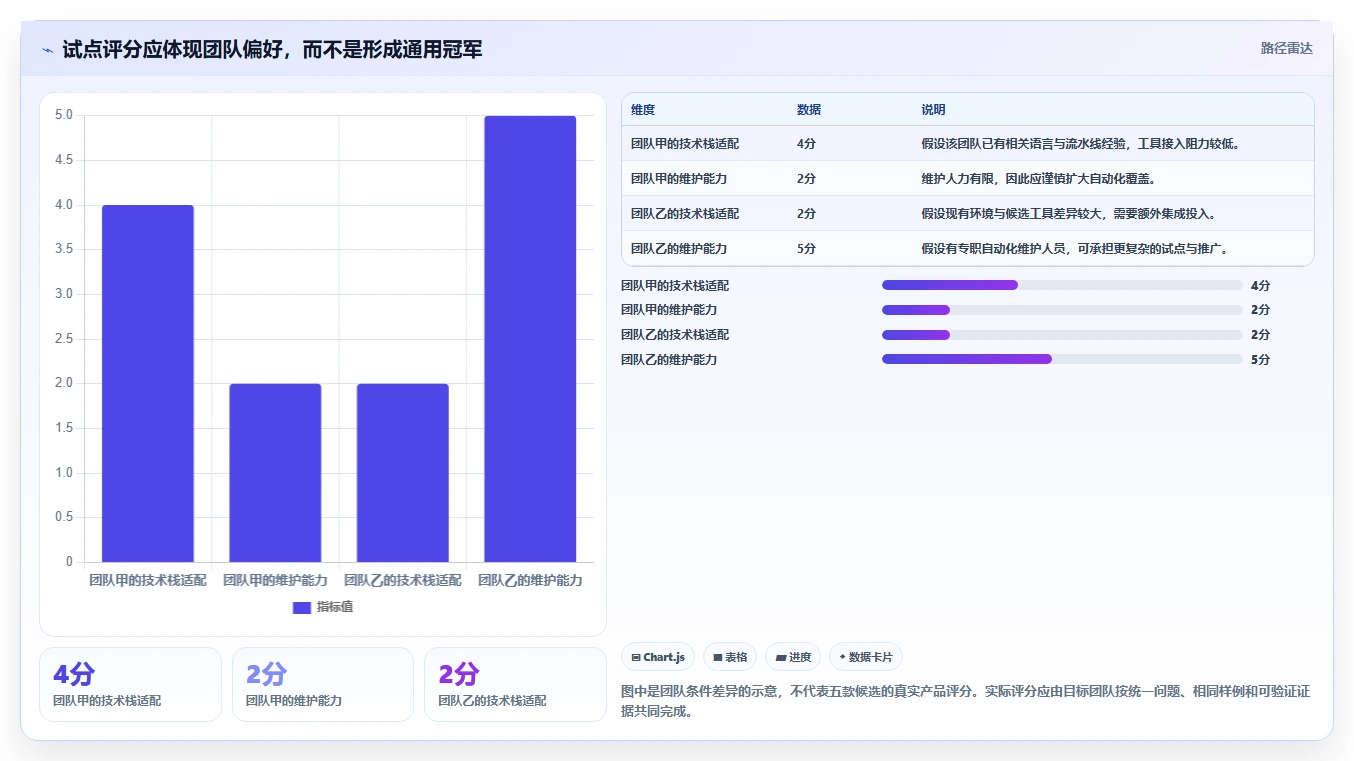This screenshot has width=1354, height=761.
Task: Click the 5分 value beside the last progress bar
Action: (x=1260, y=360)
